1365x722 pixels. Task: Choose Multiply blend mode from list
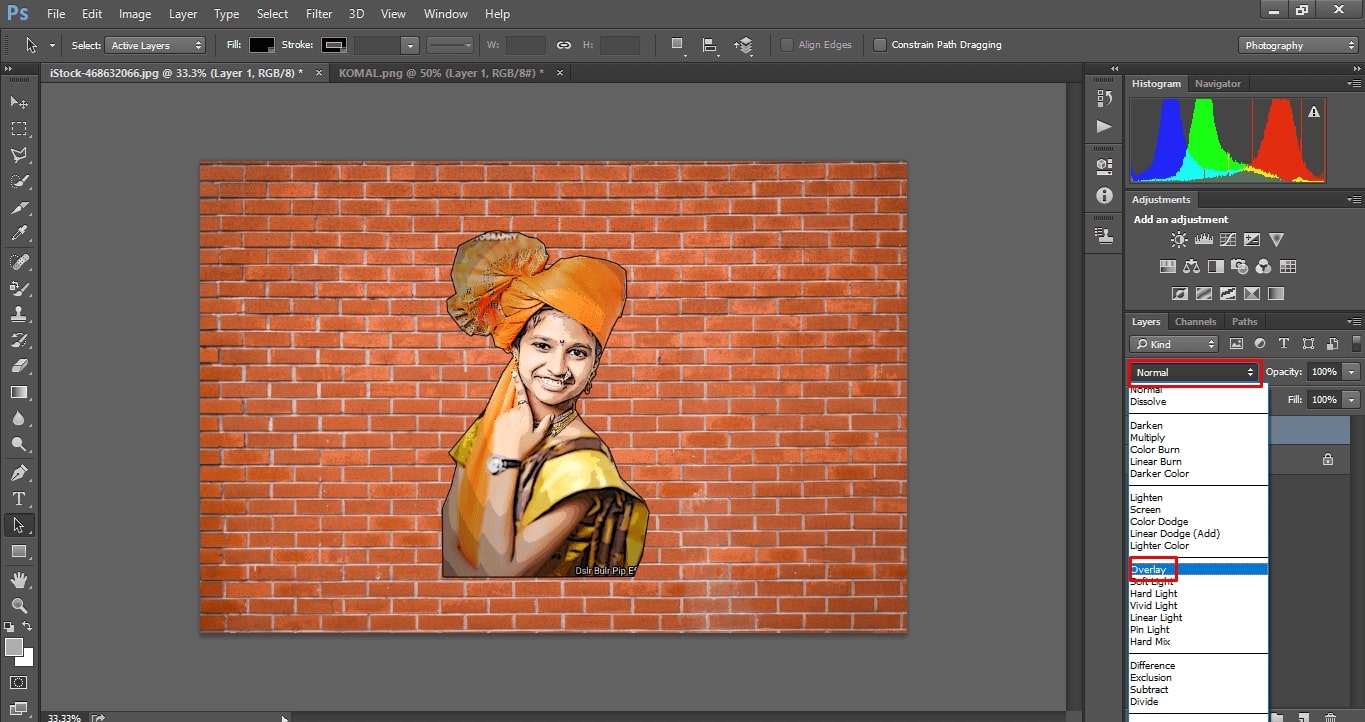1148,438
